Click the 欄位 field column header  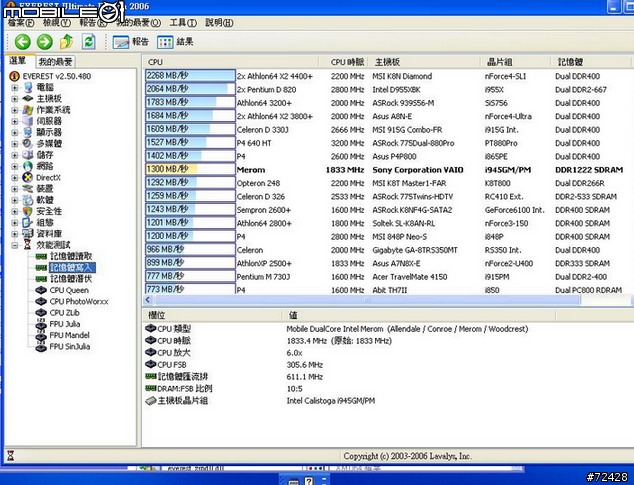(212, 315)
